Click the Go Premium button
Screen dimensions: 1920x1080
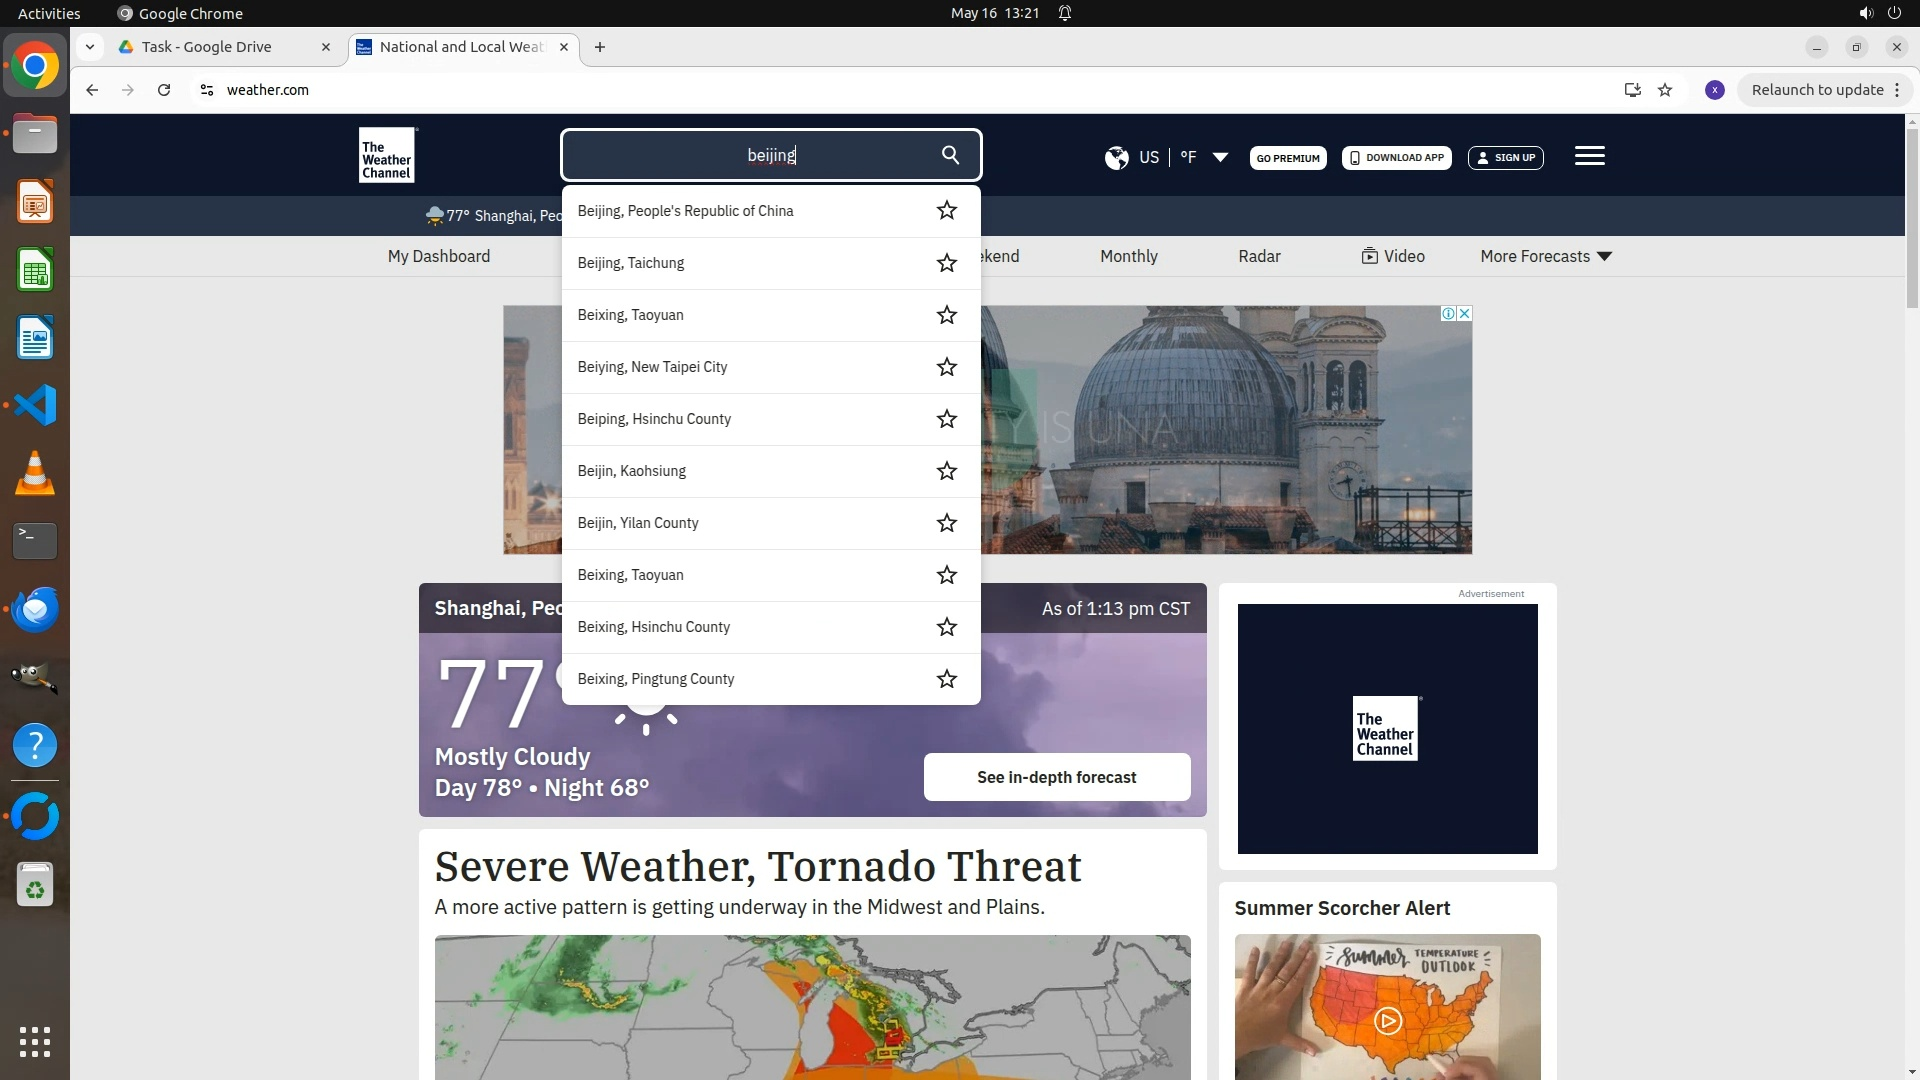pyautogui.click(x=1287, y=158)
